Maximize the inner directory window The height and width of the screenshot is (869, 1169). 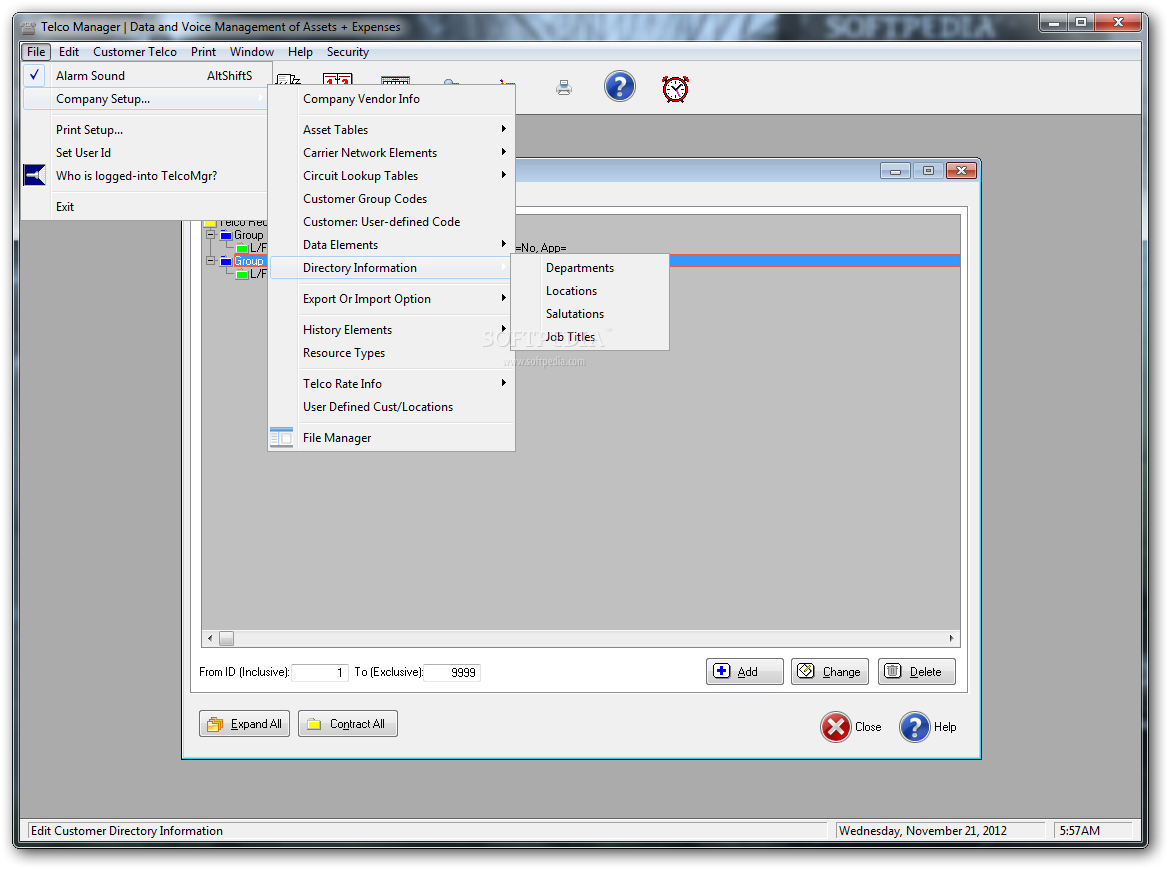[x=928, y=171]
